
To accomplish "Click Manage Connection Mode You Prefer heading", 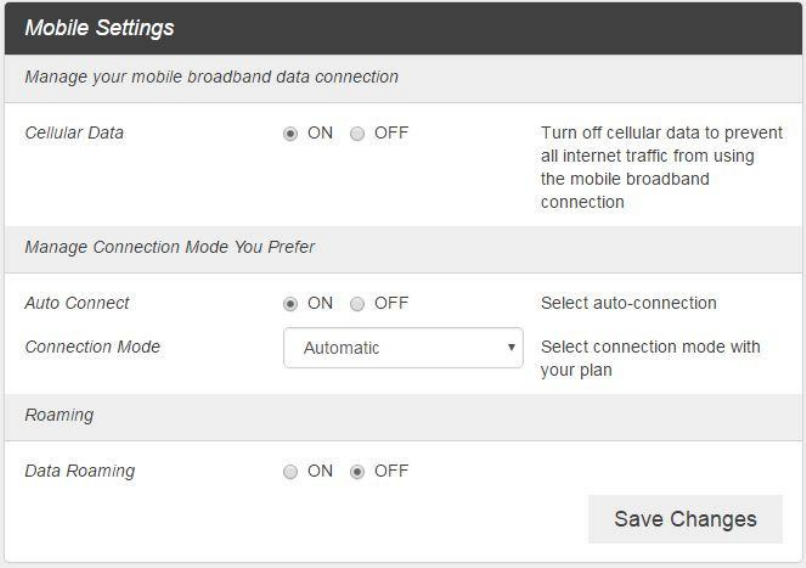I will [170, 247].
